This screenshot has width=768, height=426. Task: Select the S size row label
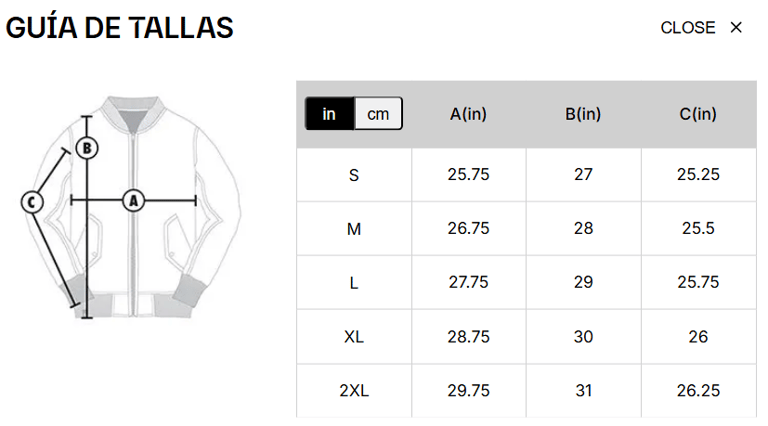coord(354,175)
